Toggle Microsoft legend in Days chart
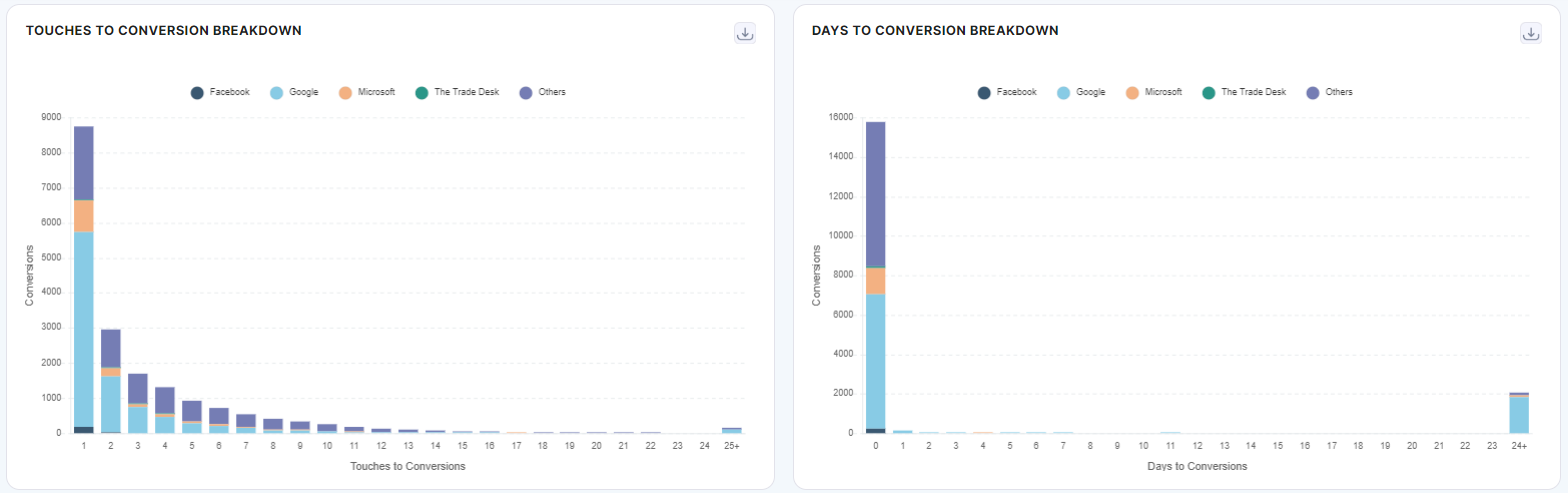Screen dimensions: 1568x493 coord(1153,92)
